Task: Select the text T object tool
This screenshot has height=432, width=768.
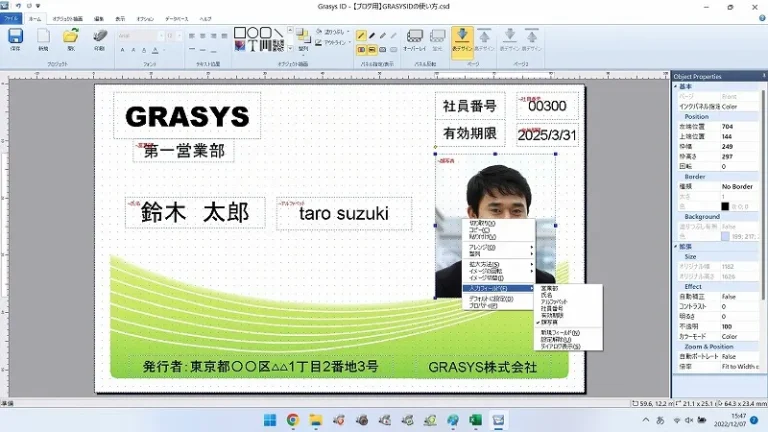Action: 253,46
